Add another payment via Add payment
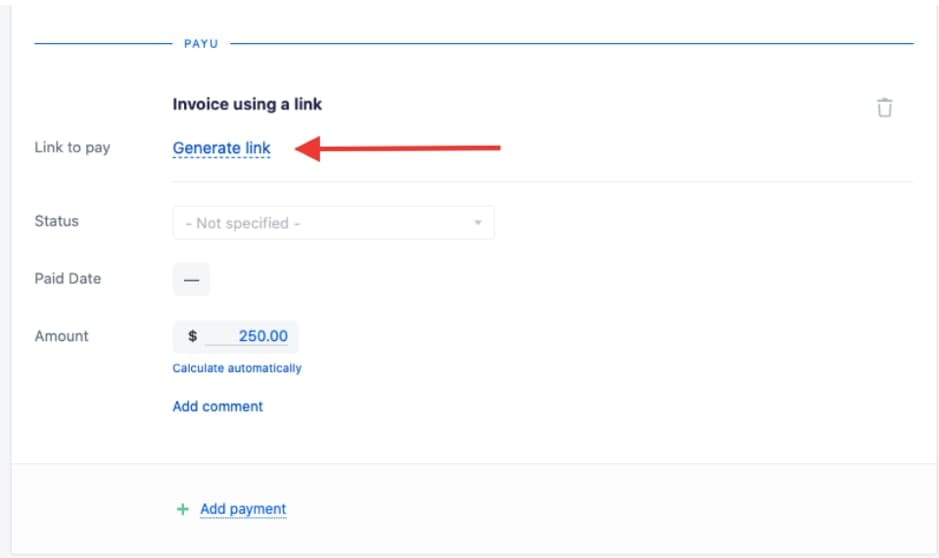Image resolution: width=939 pixels, height=558 pixels. click(243, 509)
